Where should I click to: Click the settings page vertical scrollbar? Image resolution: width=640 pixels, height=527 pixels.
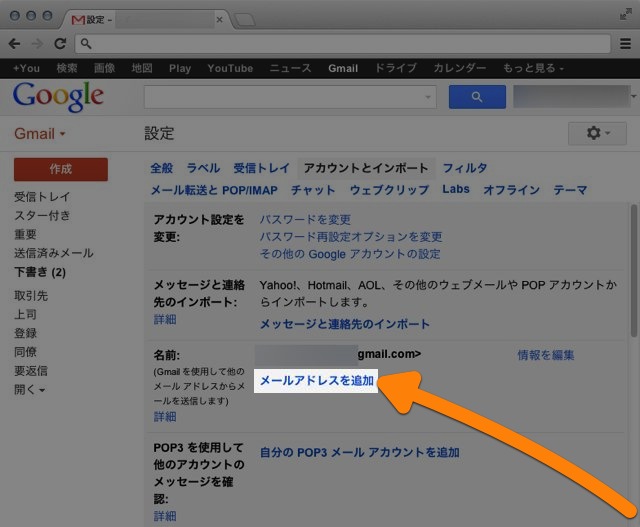click(634, 271)
